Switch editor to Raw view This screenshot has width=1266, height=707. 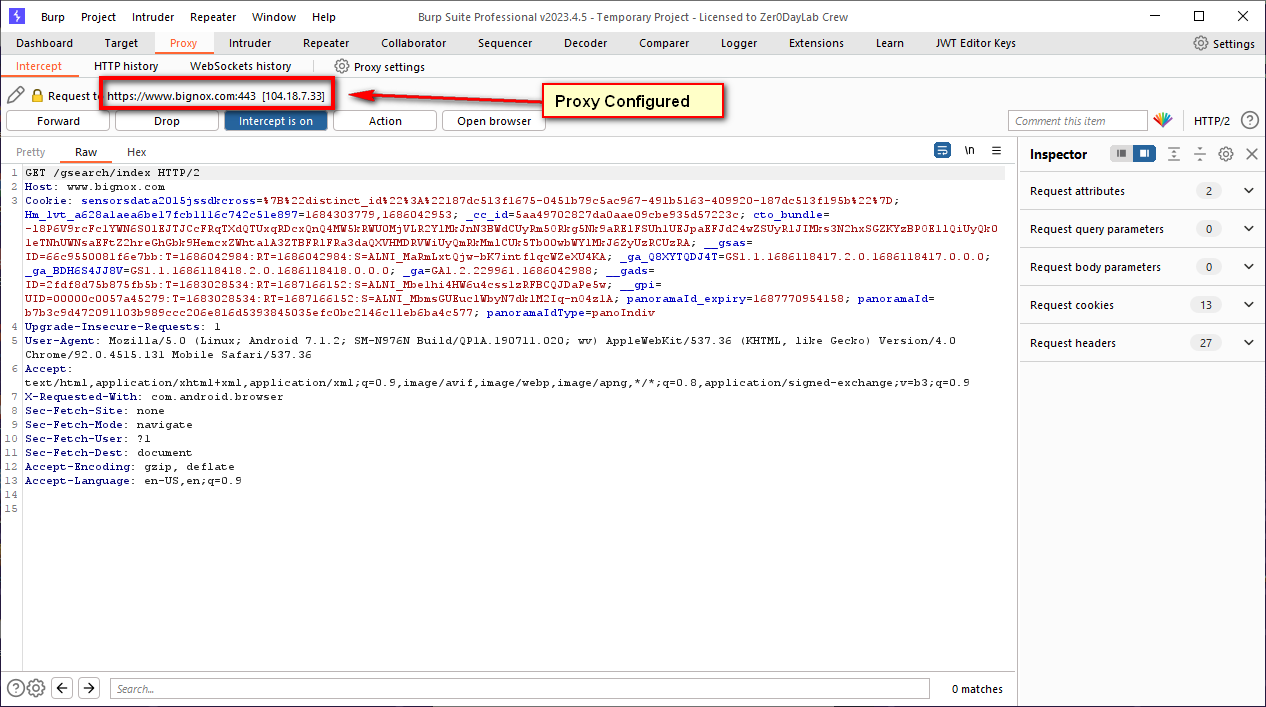click(x=86, y=152)
